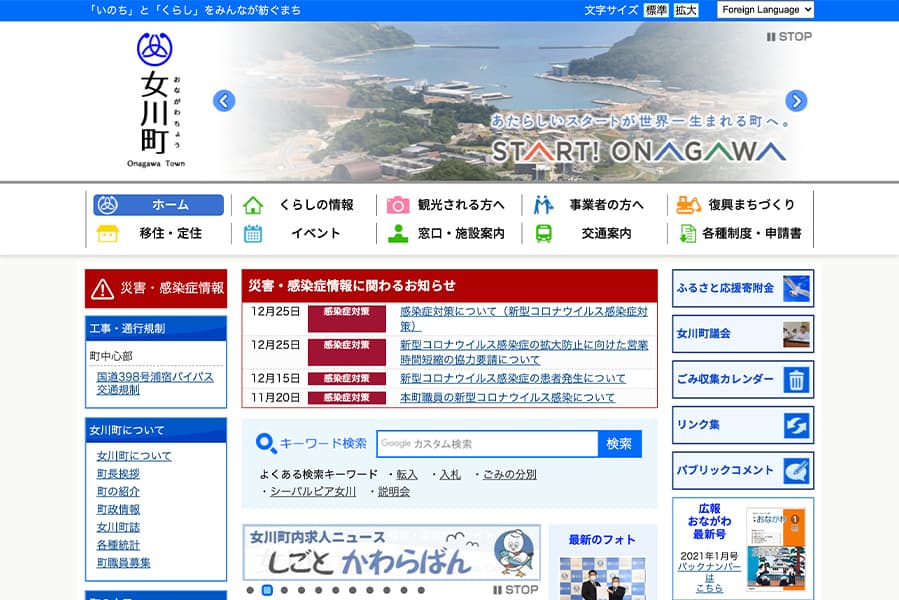Open link about 営業時間短縮の協力要請
The width and height of the screenshot is (899, 600).
point(523,352)
